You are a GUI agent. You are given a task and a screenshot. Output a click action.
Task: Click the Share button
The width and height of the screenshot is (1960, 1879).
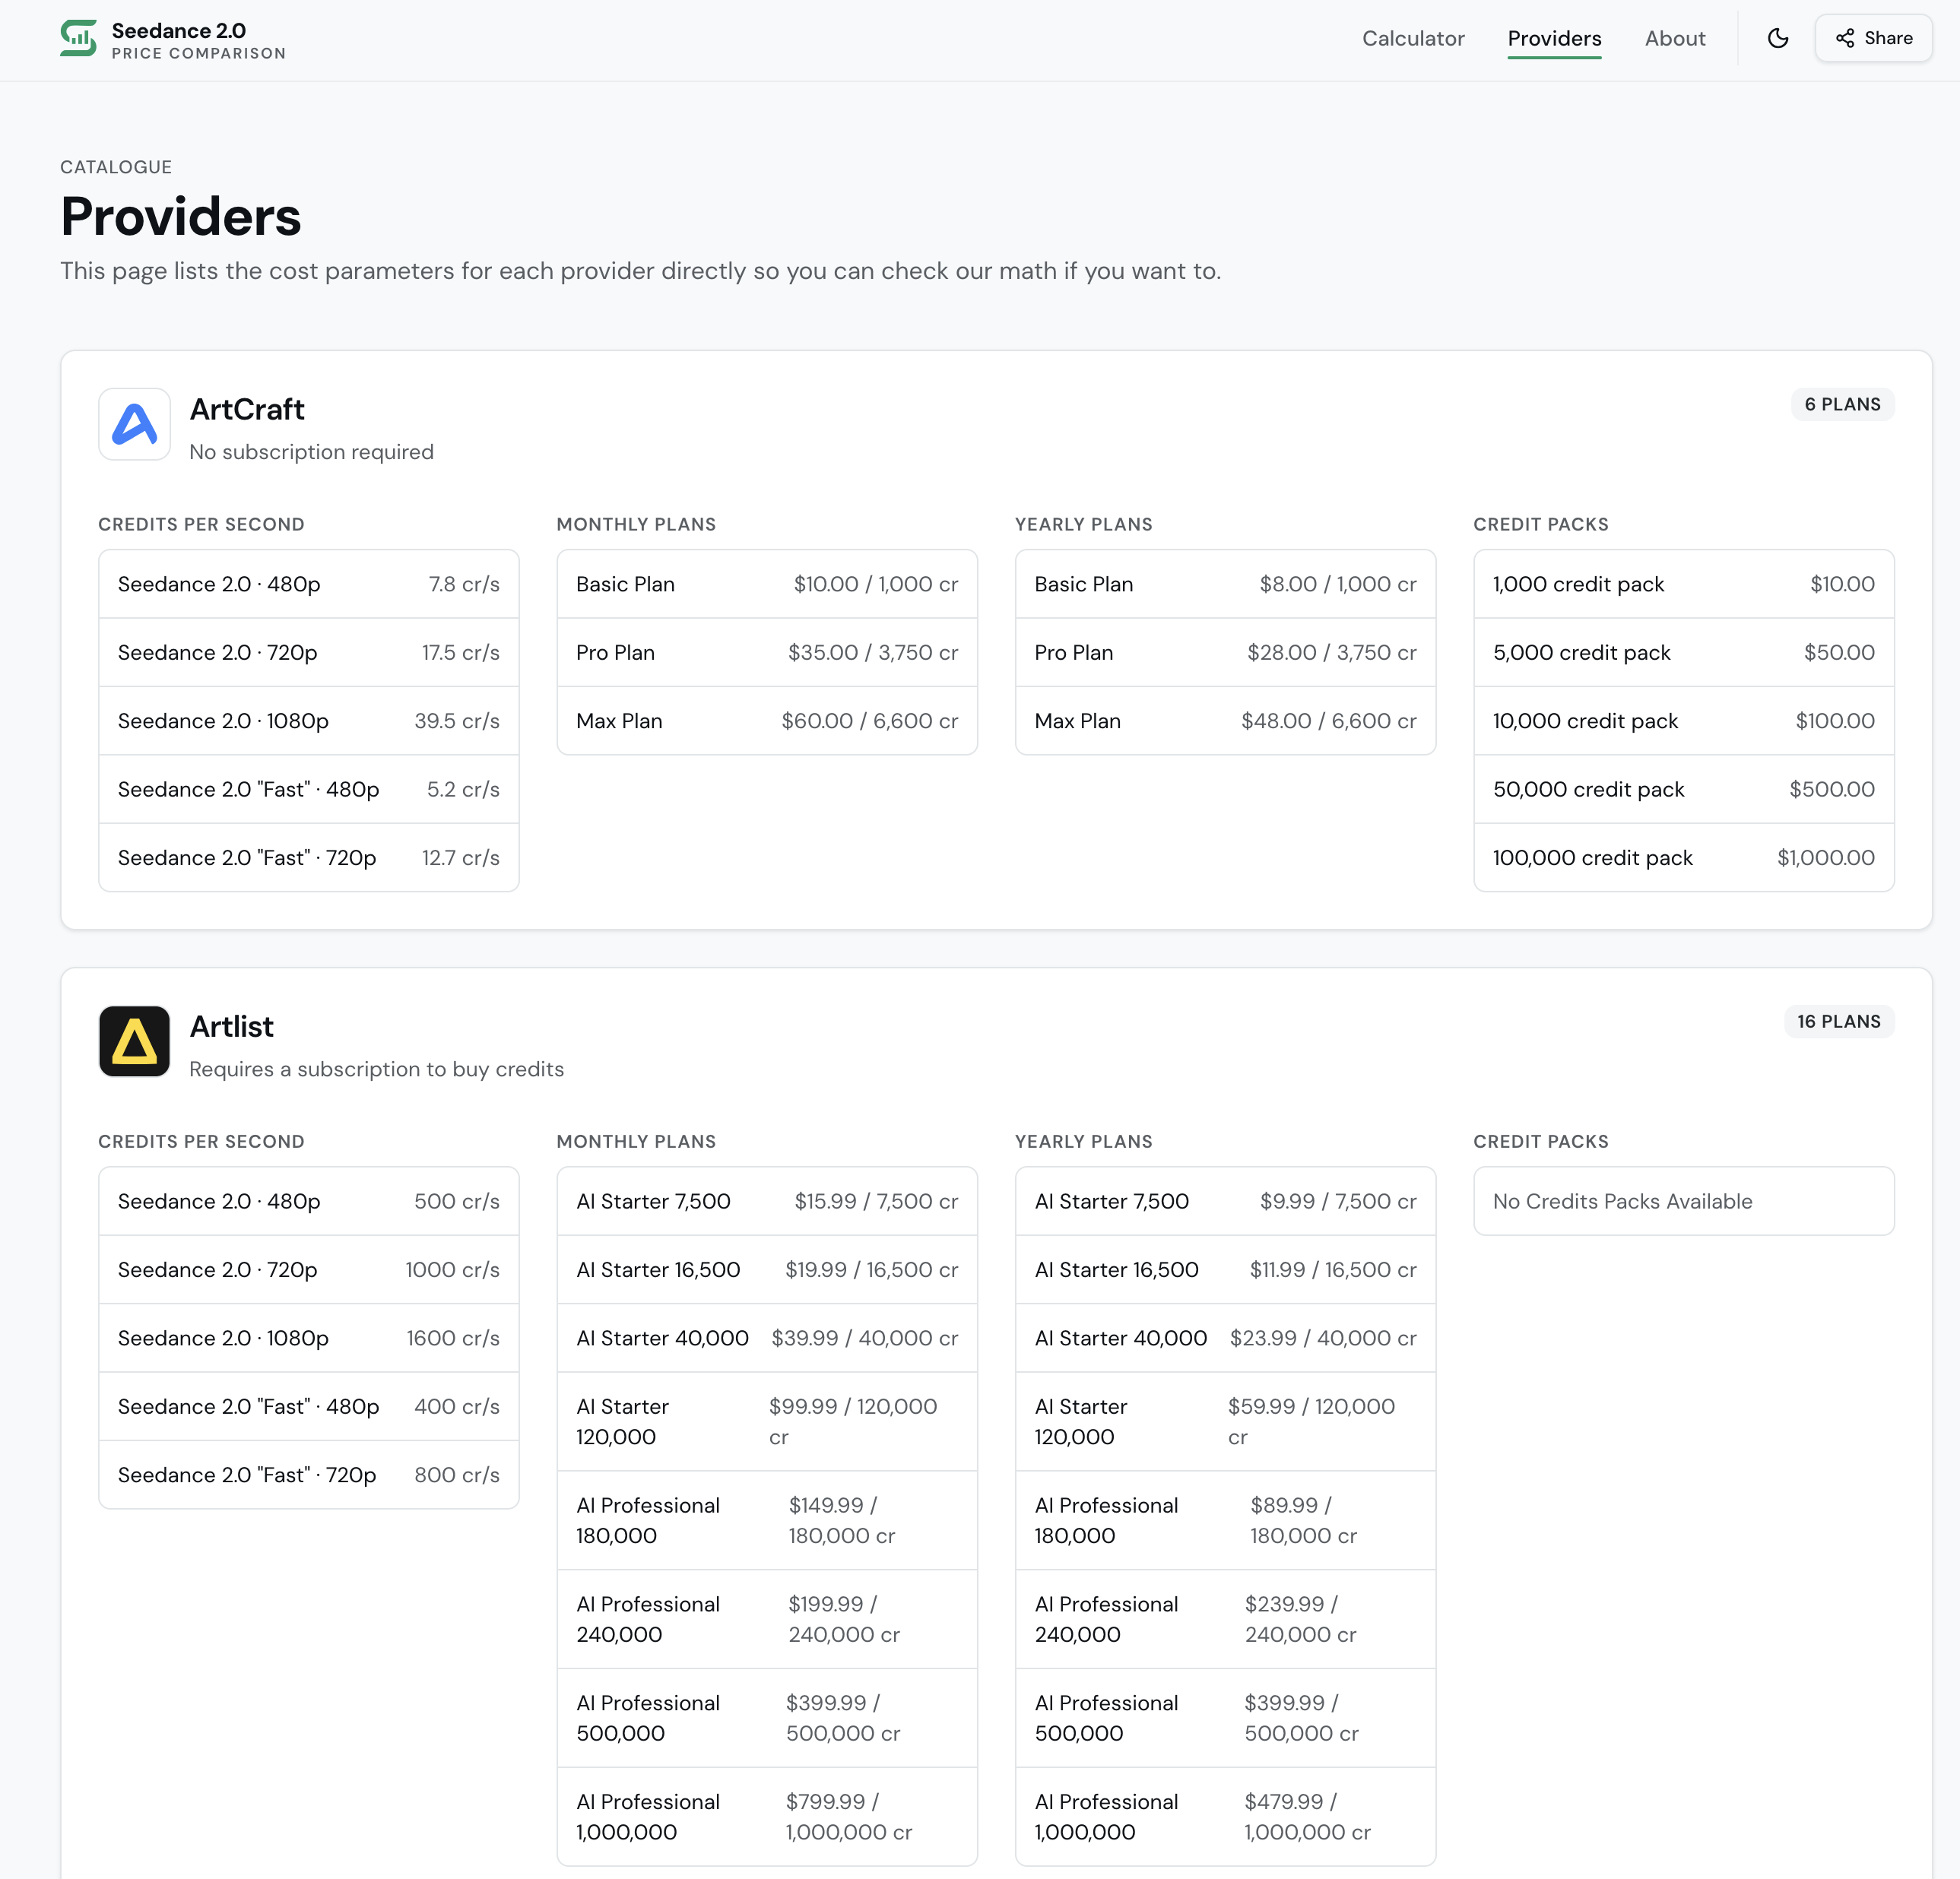1872,38
